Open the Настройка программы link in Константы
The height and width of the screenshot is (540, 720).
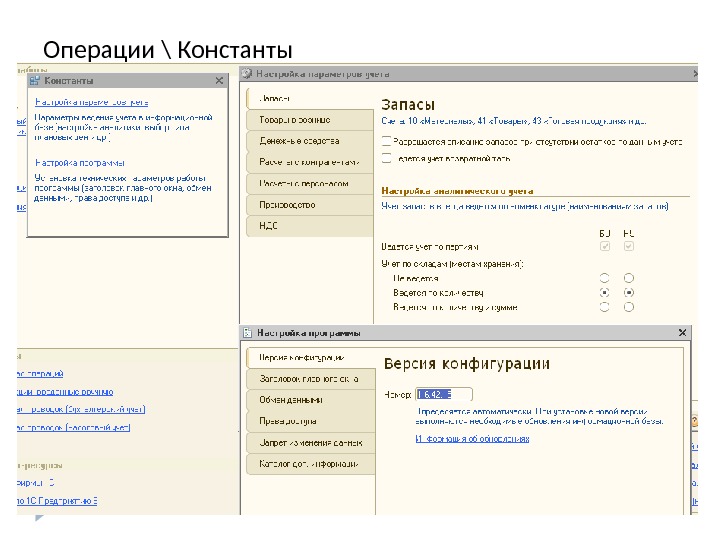pyautogui.click(x=80, y=163)
